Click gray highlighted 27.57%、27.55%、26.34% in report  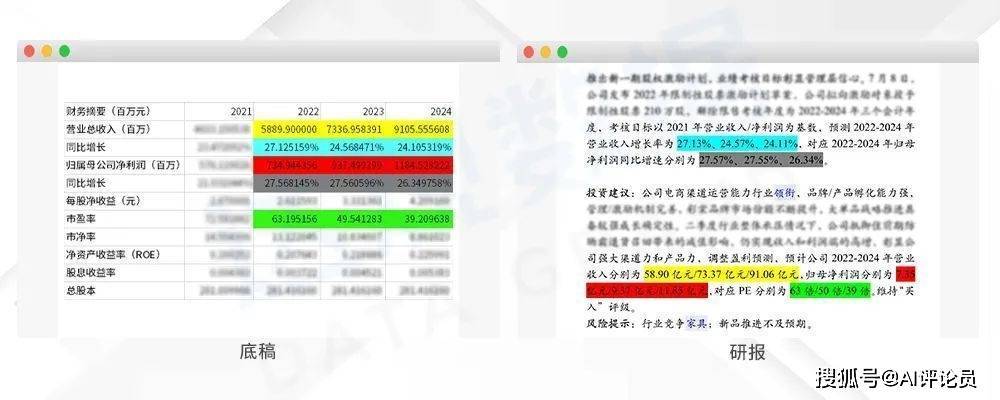(761, 161)
